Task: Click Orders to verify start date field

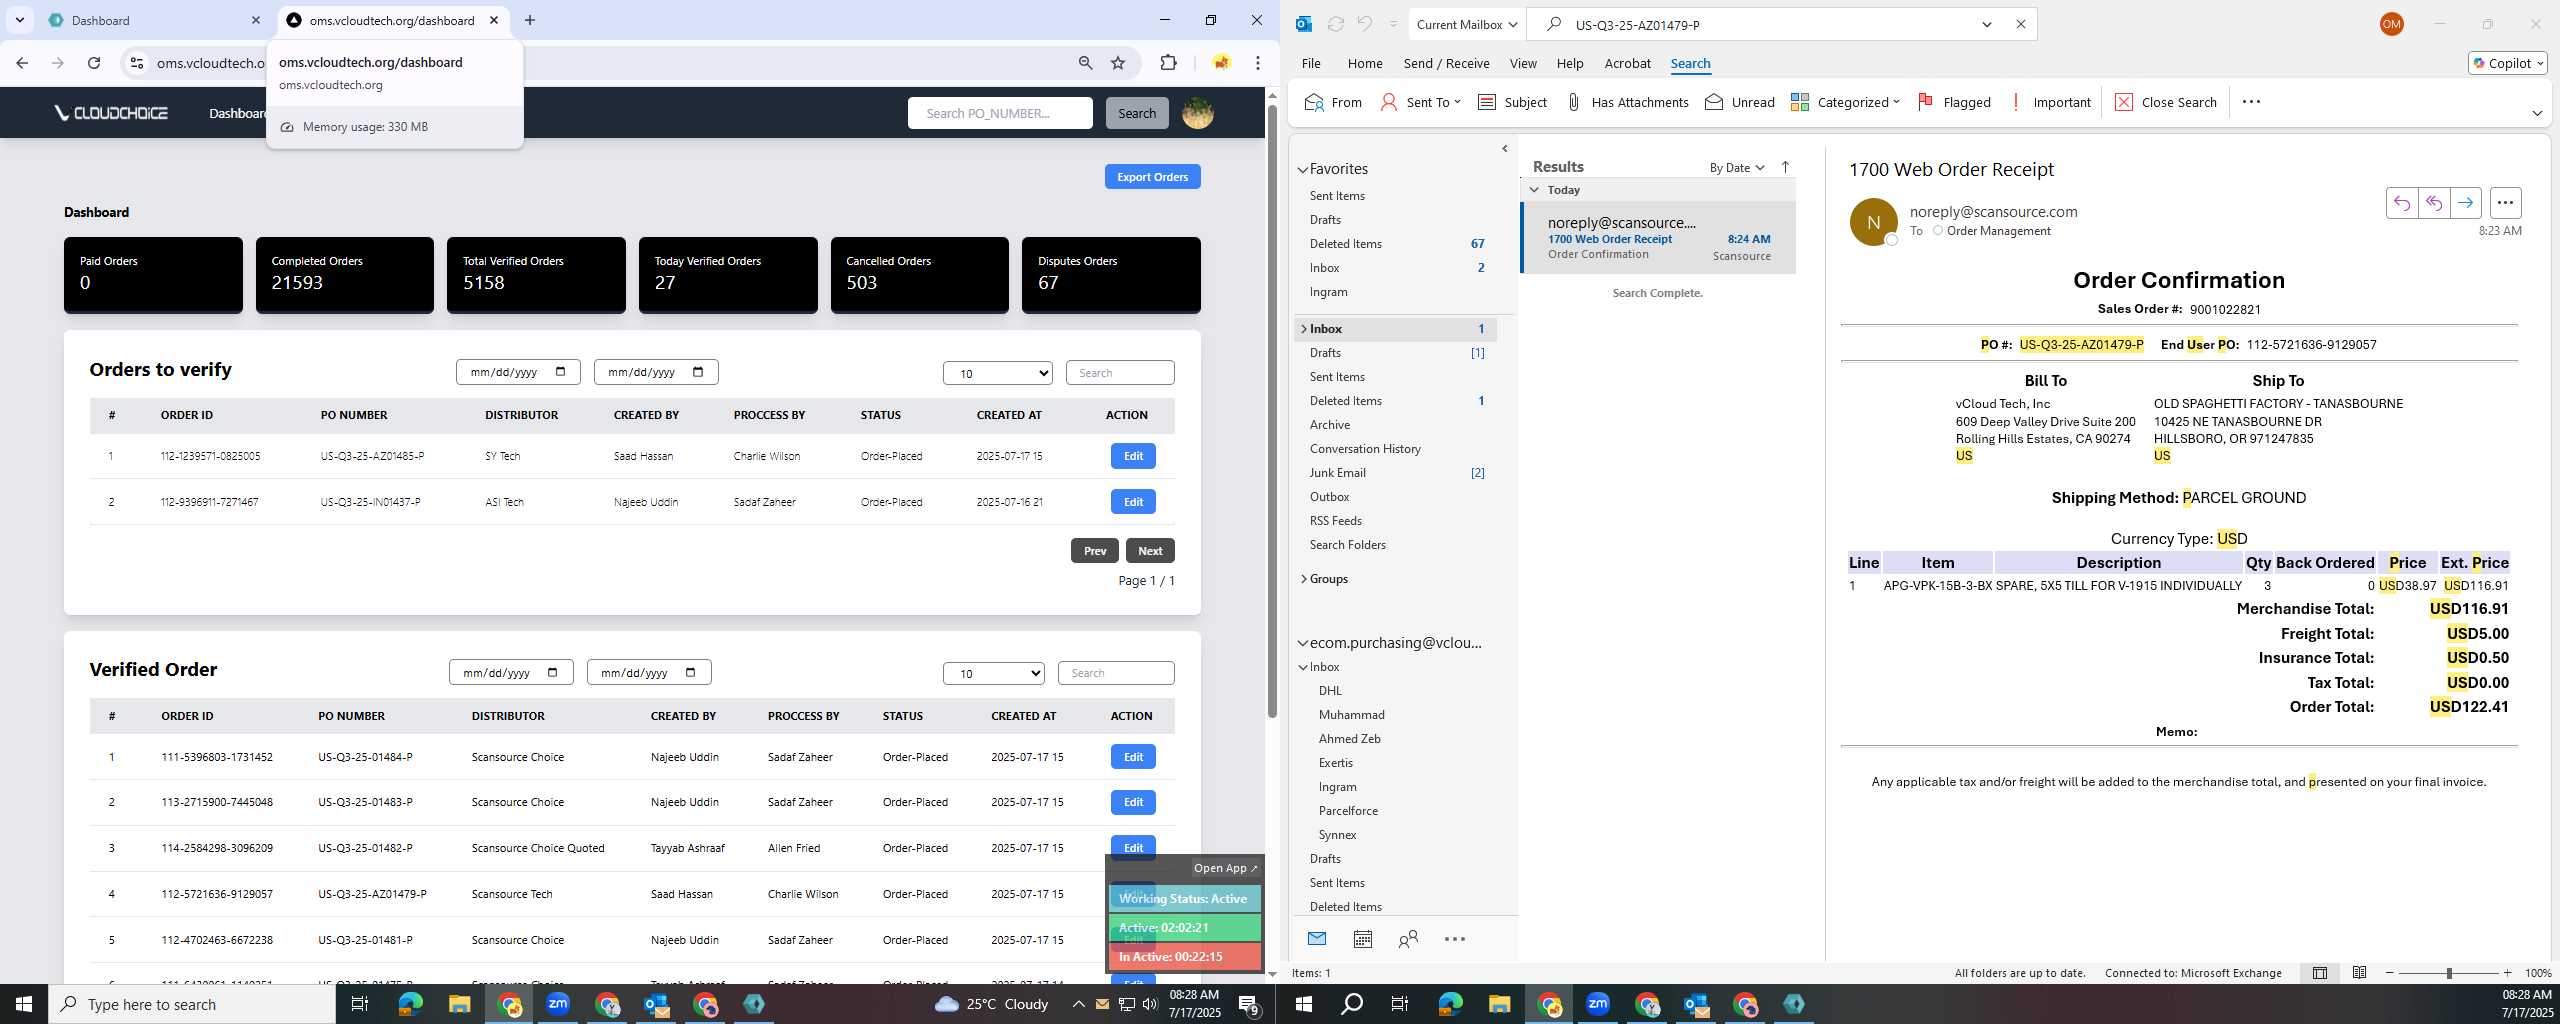Action: click(517, 372)
